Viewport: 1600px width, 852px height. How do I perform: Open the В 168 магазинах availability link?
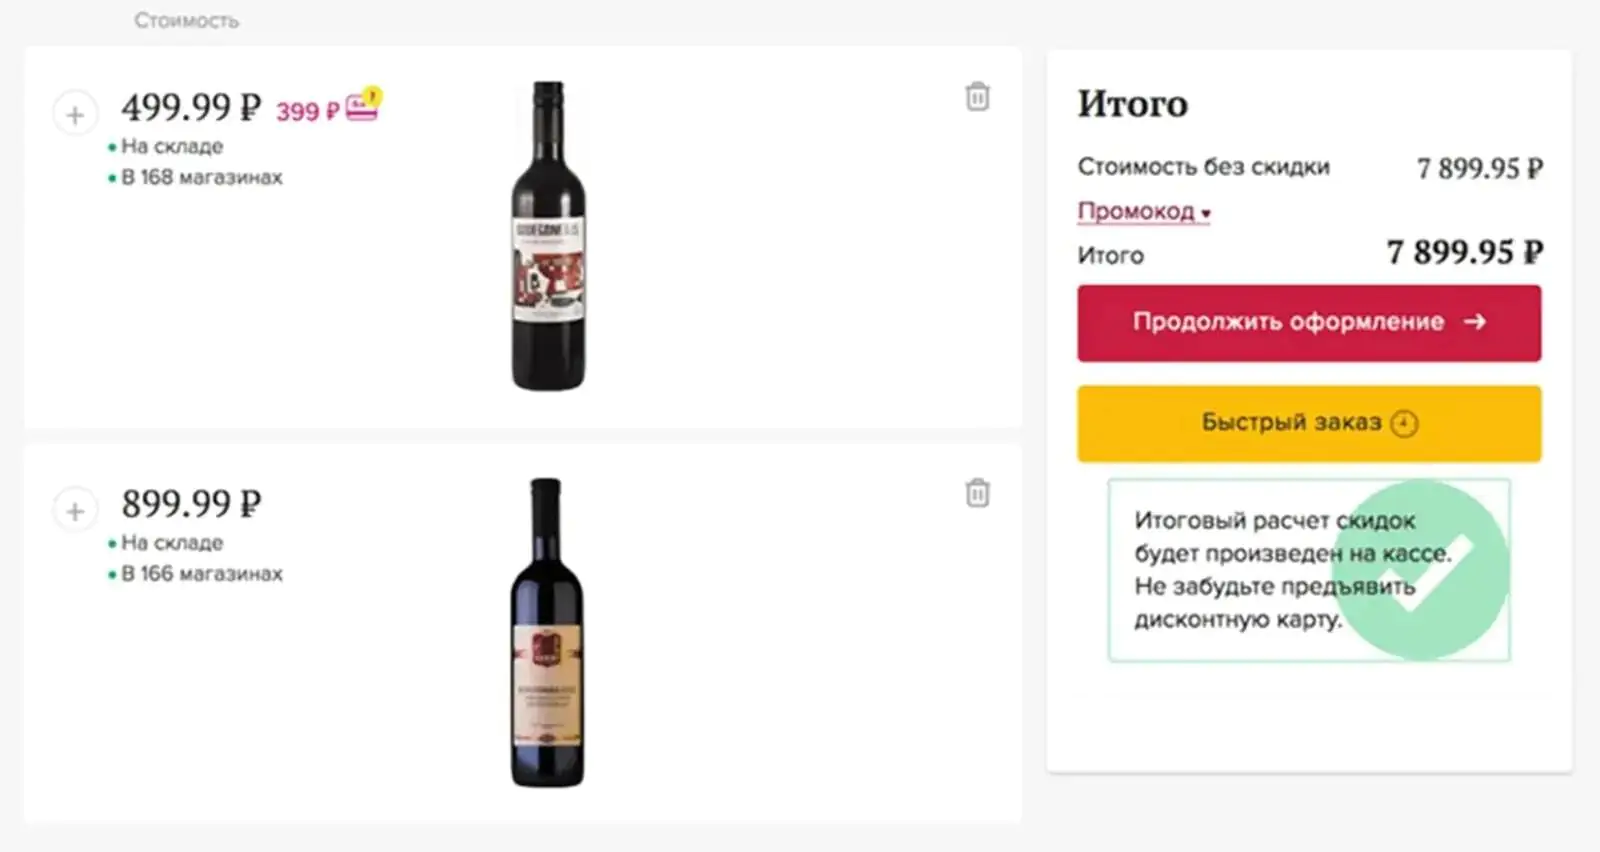pos(201,178)
